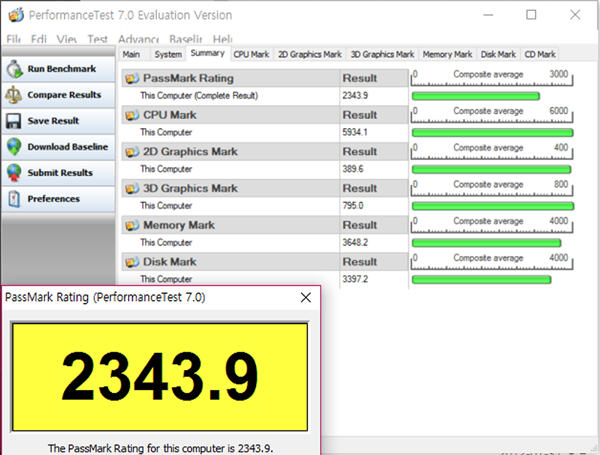Open the Test menu
The width and height of the screenshot is (600, 455).
tap(97, 39)
